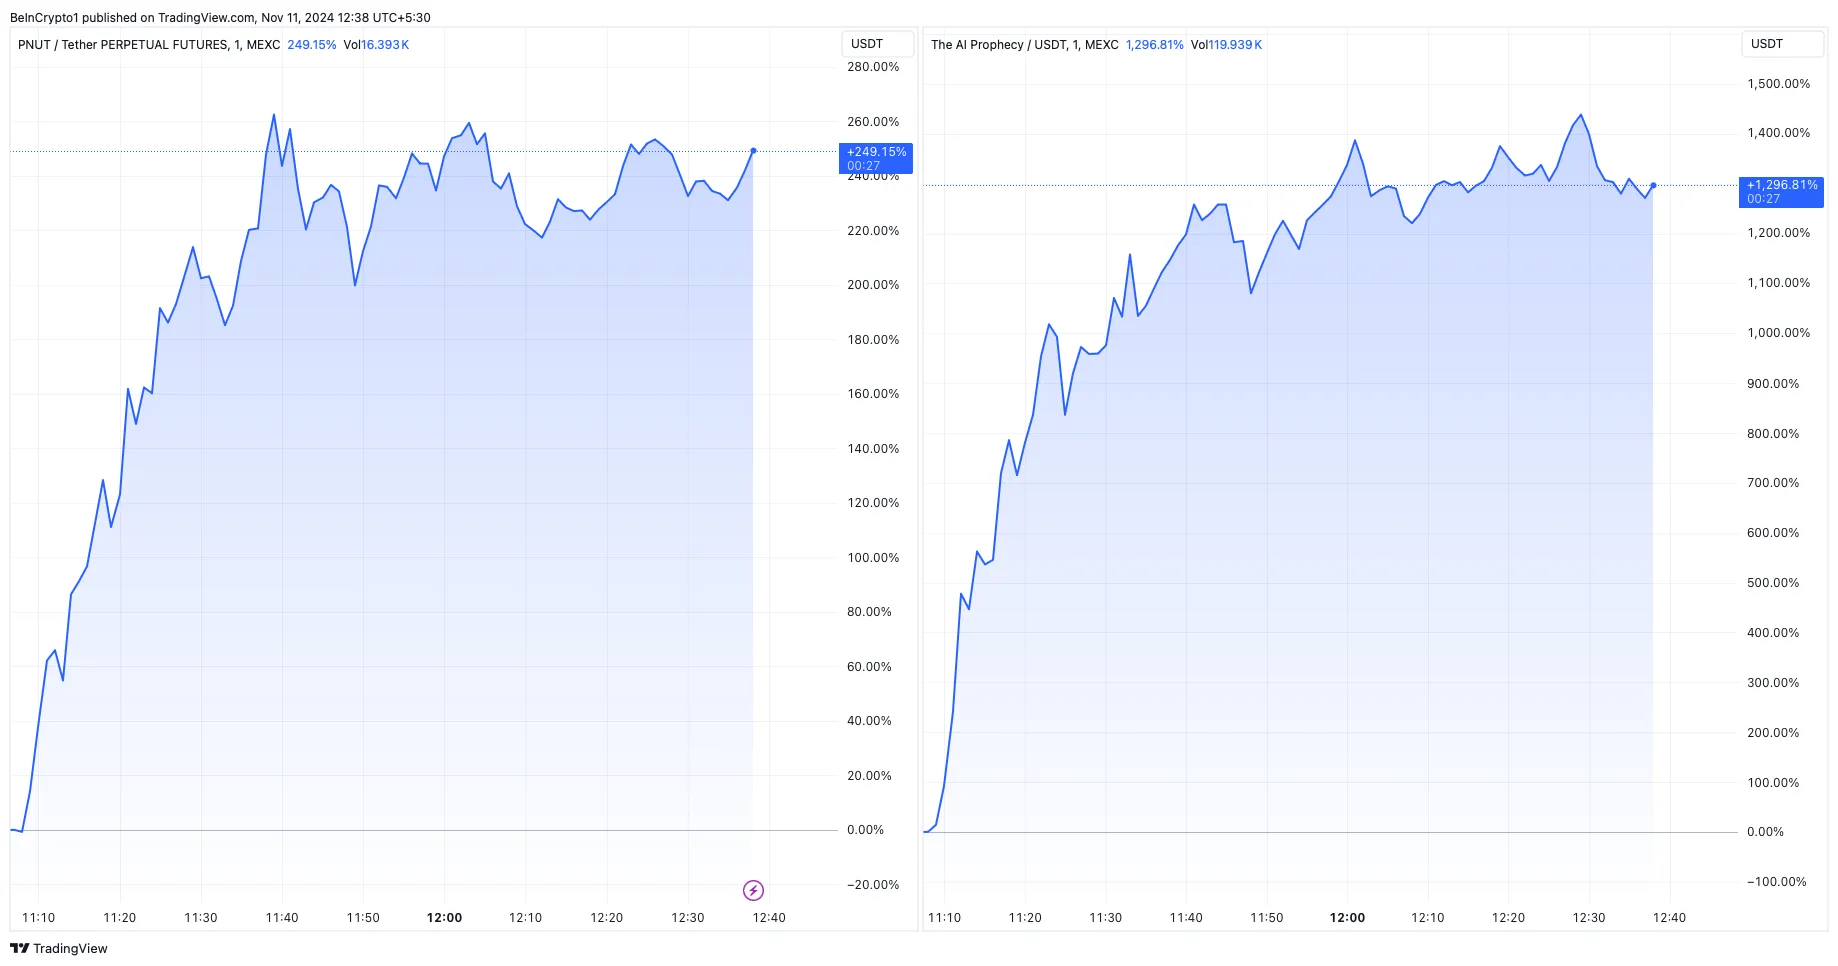This screenshot has width=1838, height=966.
Task: Click the purple lightning bolt icon
Action: point(753,890)
